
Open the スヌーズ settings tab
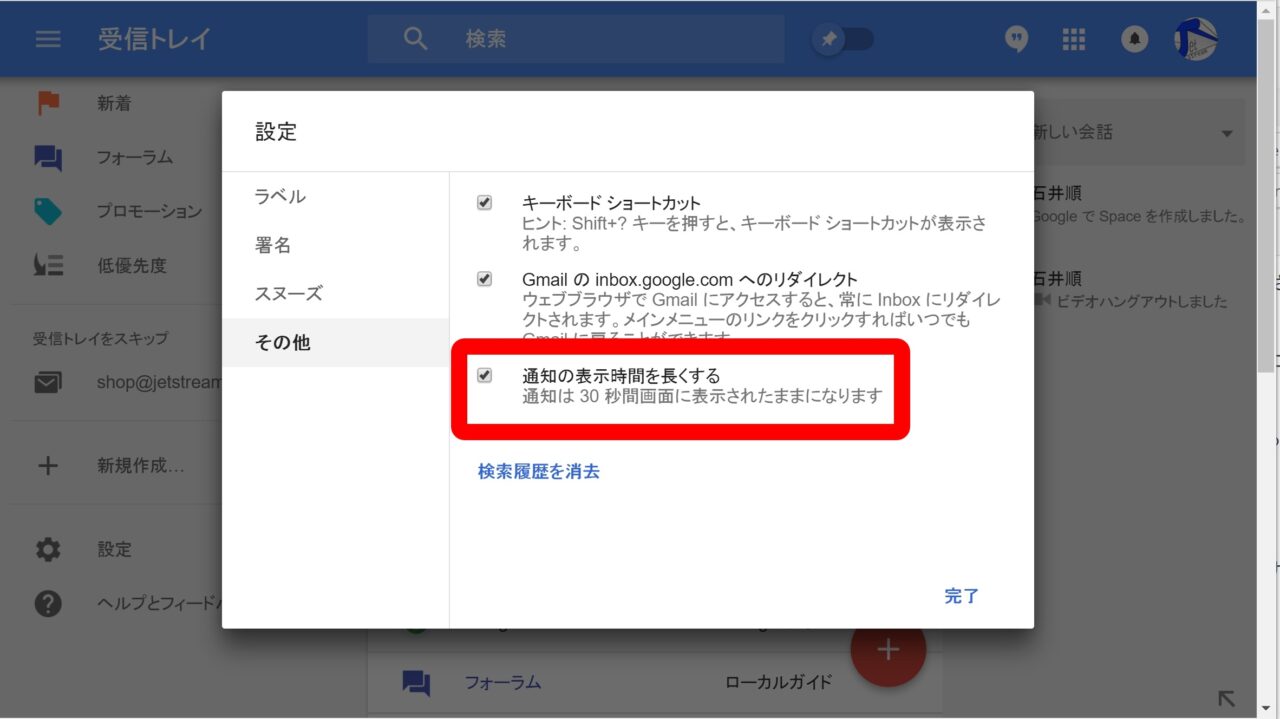coord(289,294)
